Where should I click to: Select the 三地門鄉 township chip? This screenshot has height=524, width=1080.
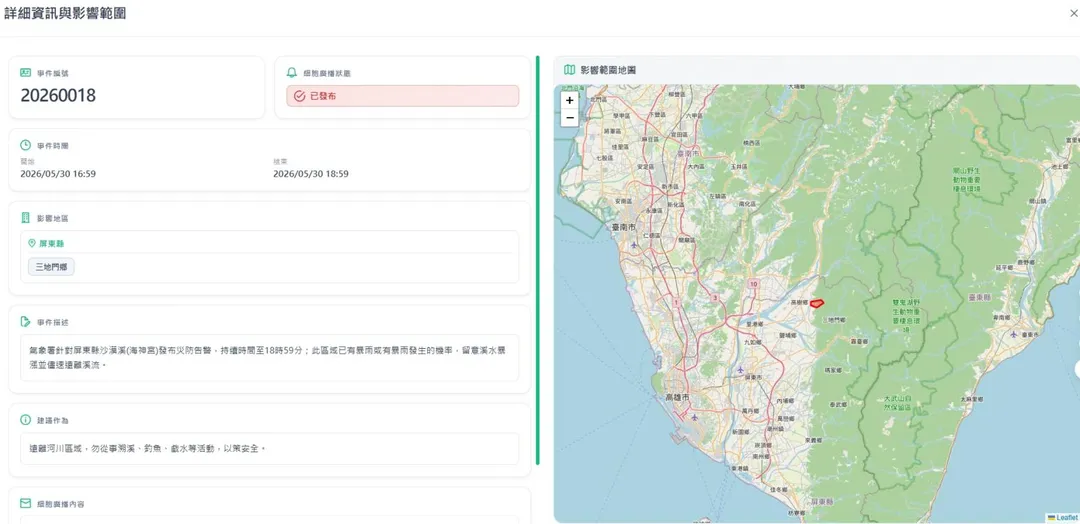[x=51, y=267]
